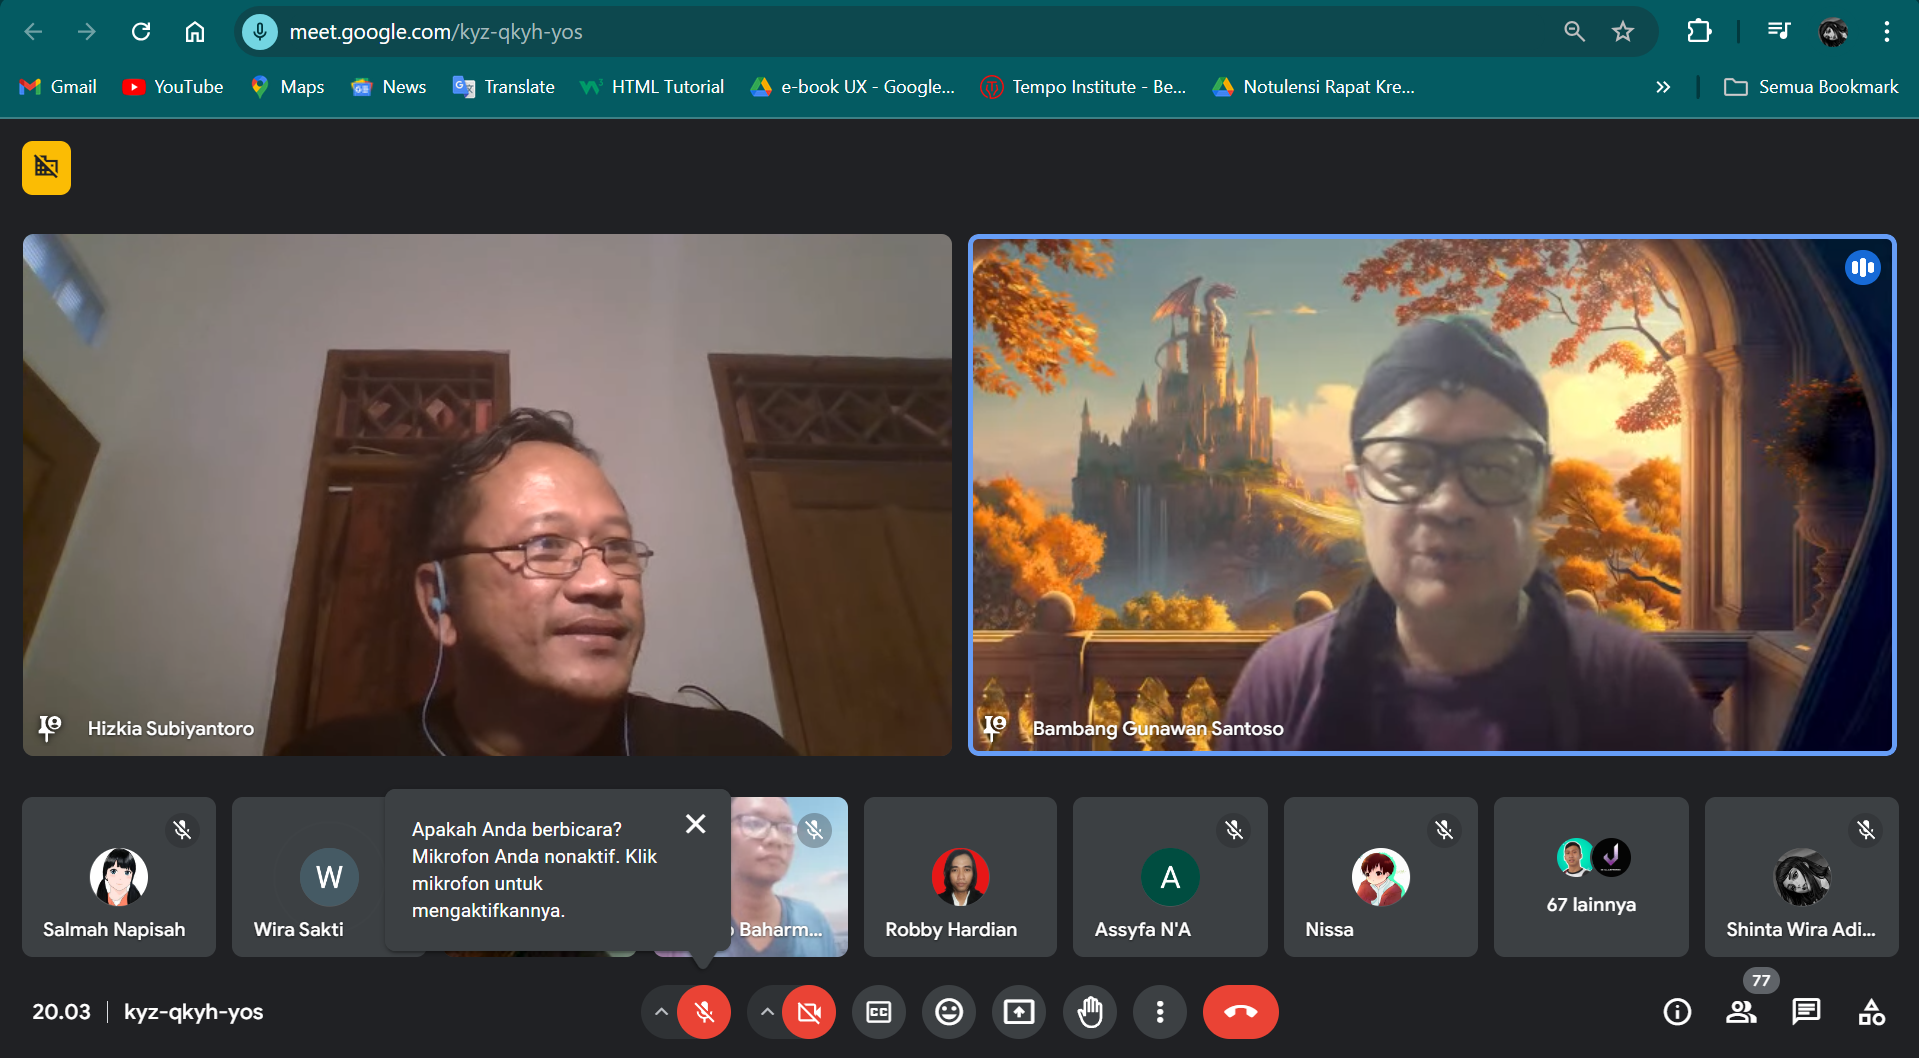Screen dimensions: 1919x1058
Task: Select the Nissa participant tile
Action: tap(1381, 876)
